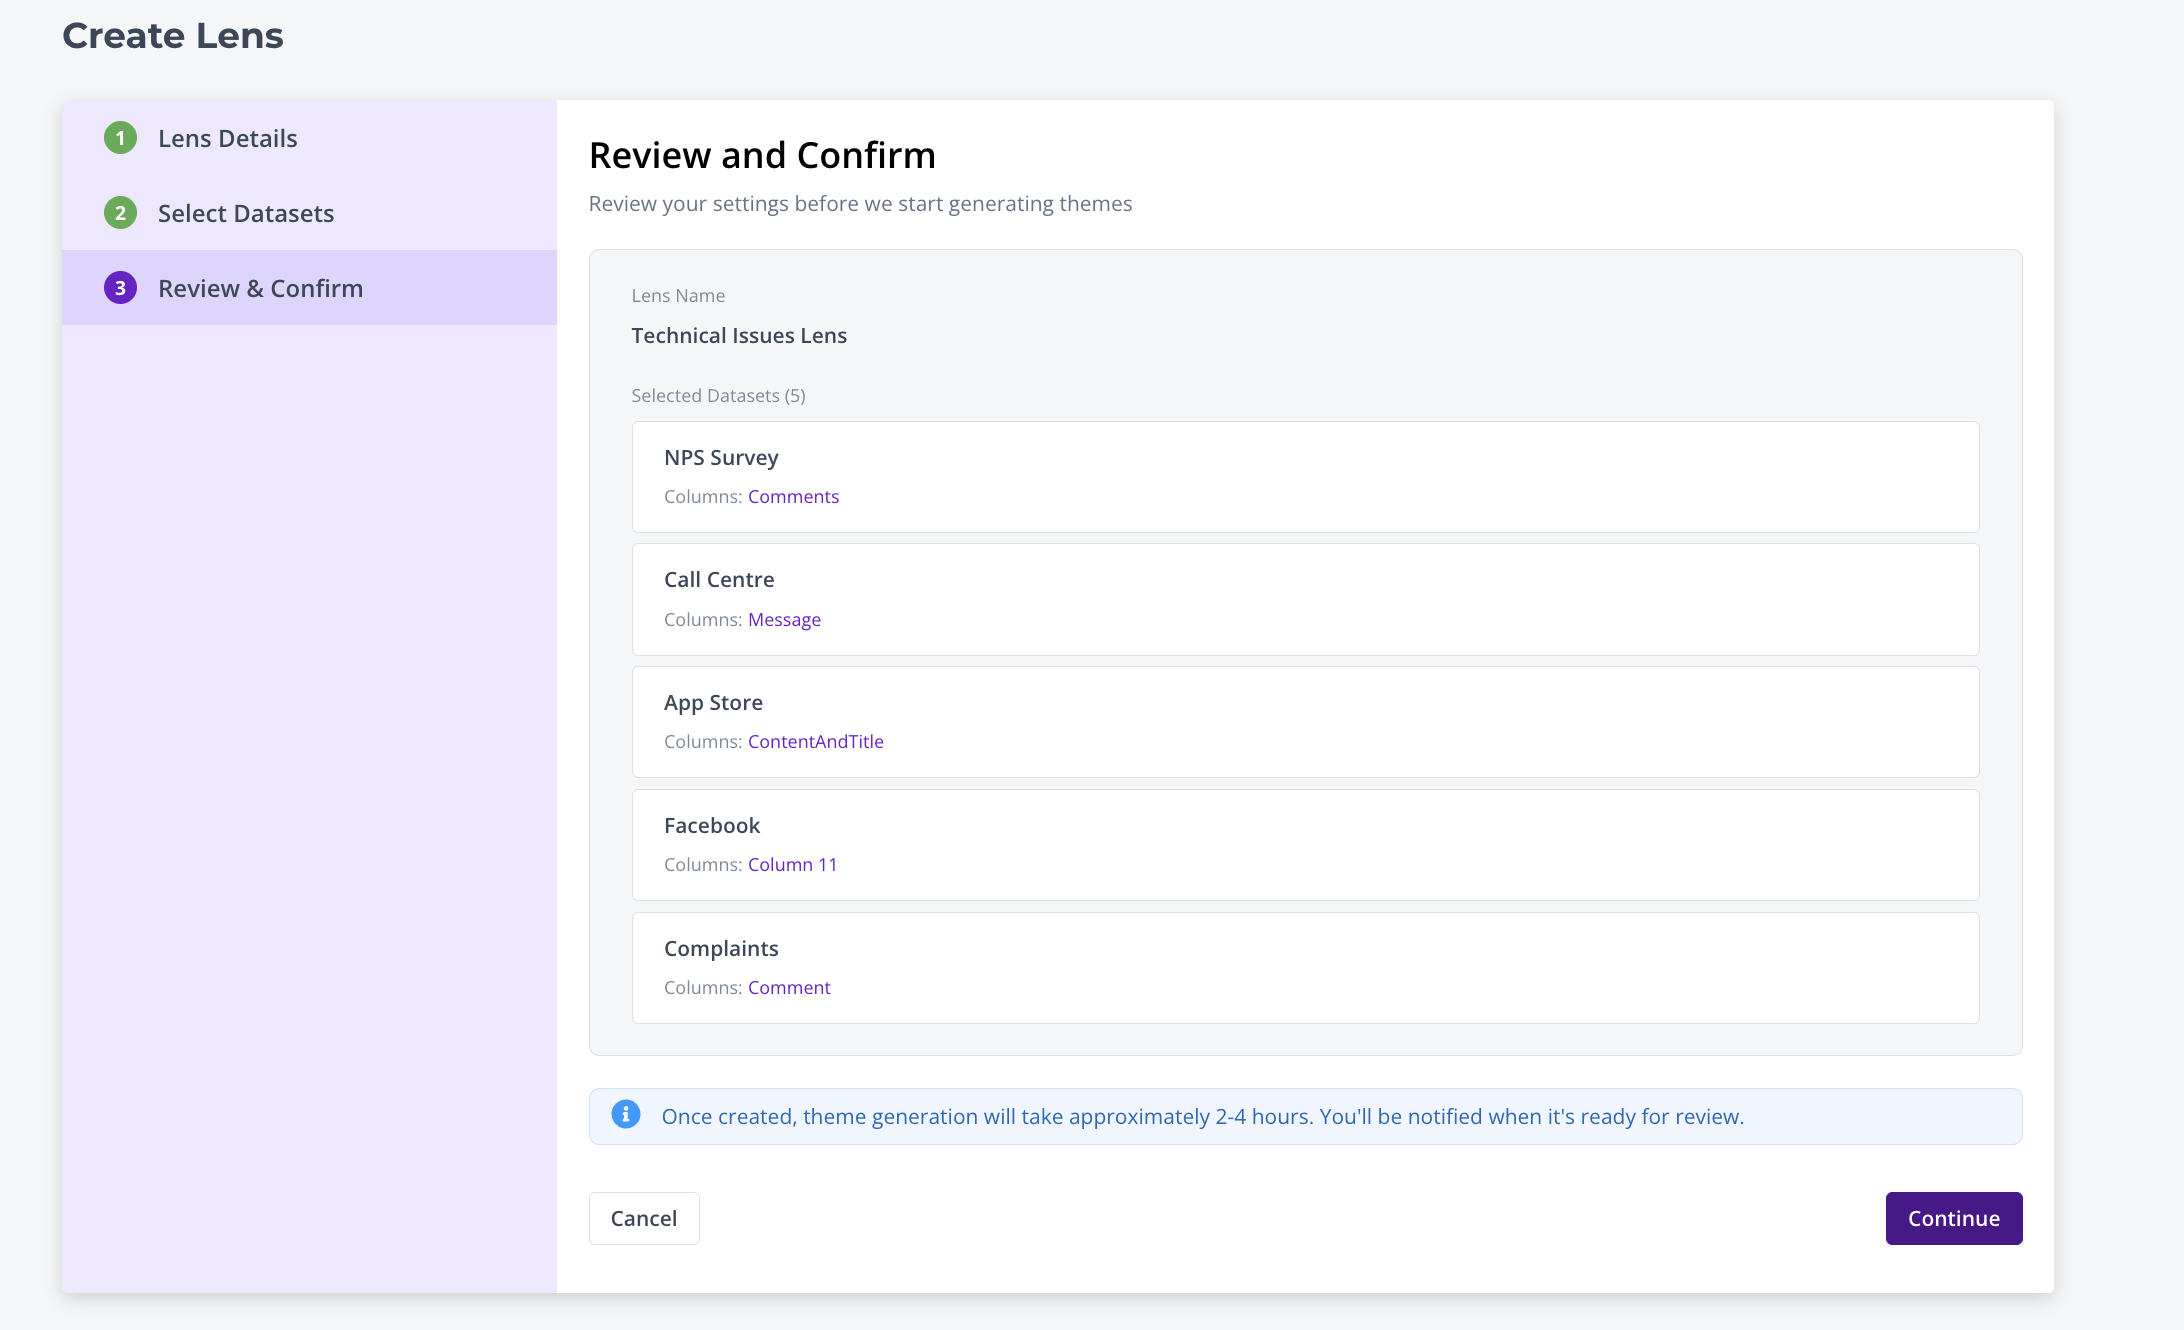Click the ContentAndTitle column link
This screenshot has width=2184, height=1330.
pyautogui.click(x=815, y=742)
